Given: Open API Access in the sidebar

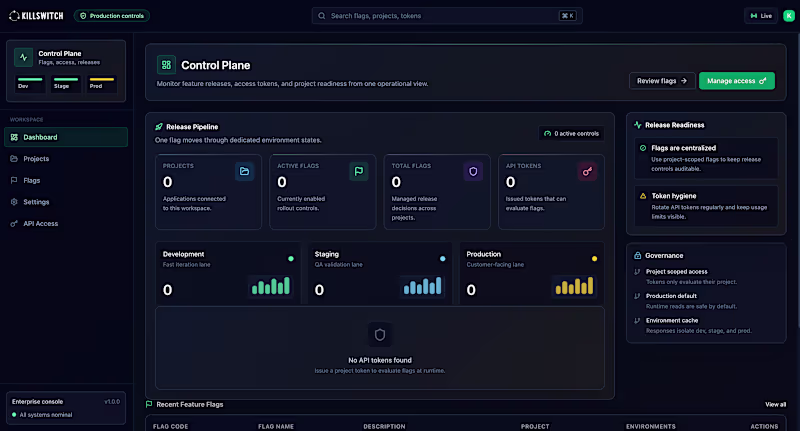Looking at the screenshot, I should click(x=66, y=223).
